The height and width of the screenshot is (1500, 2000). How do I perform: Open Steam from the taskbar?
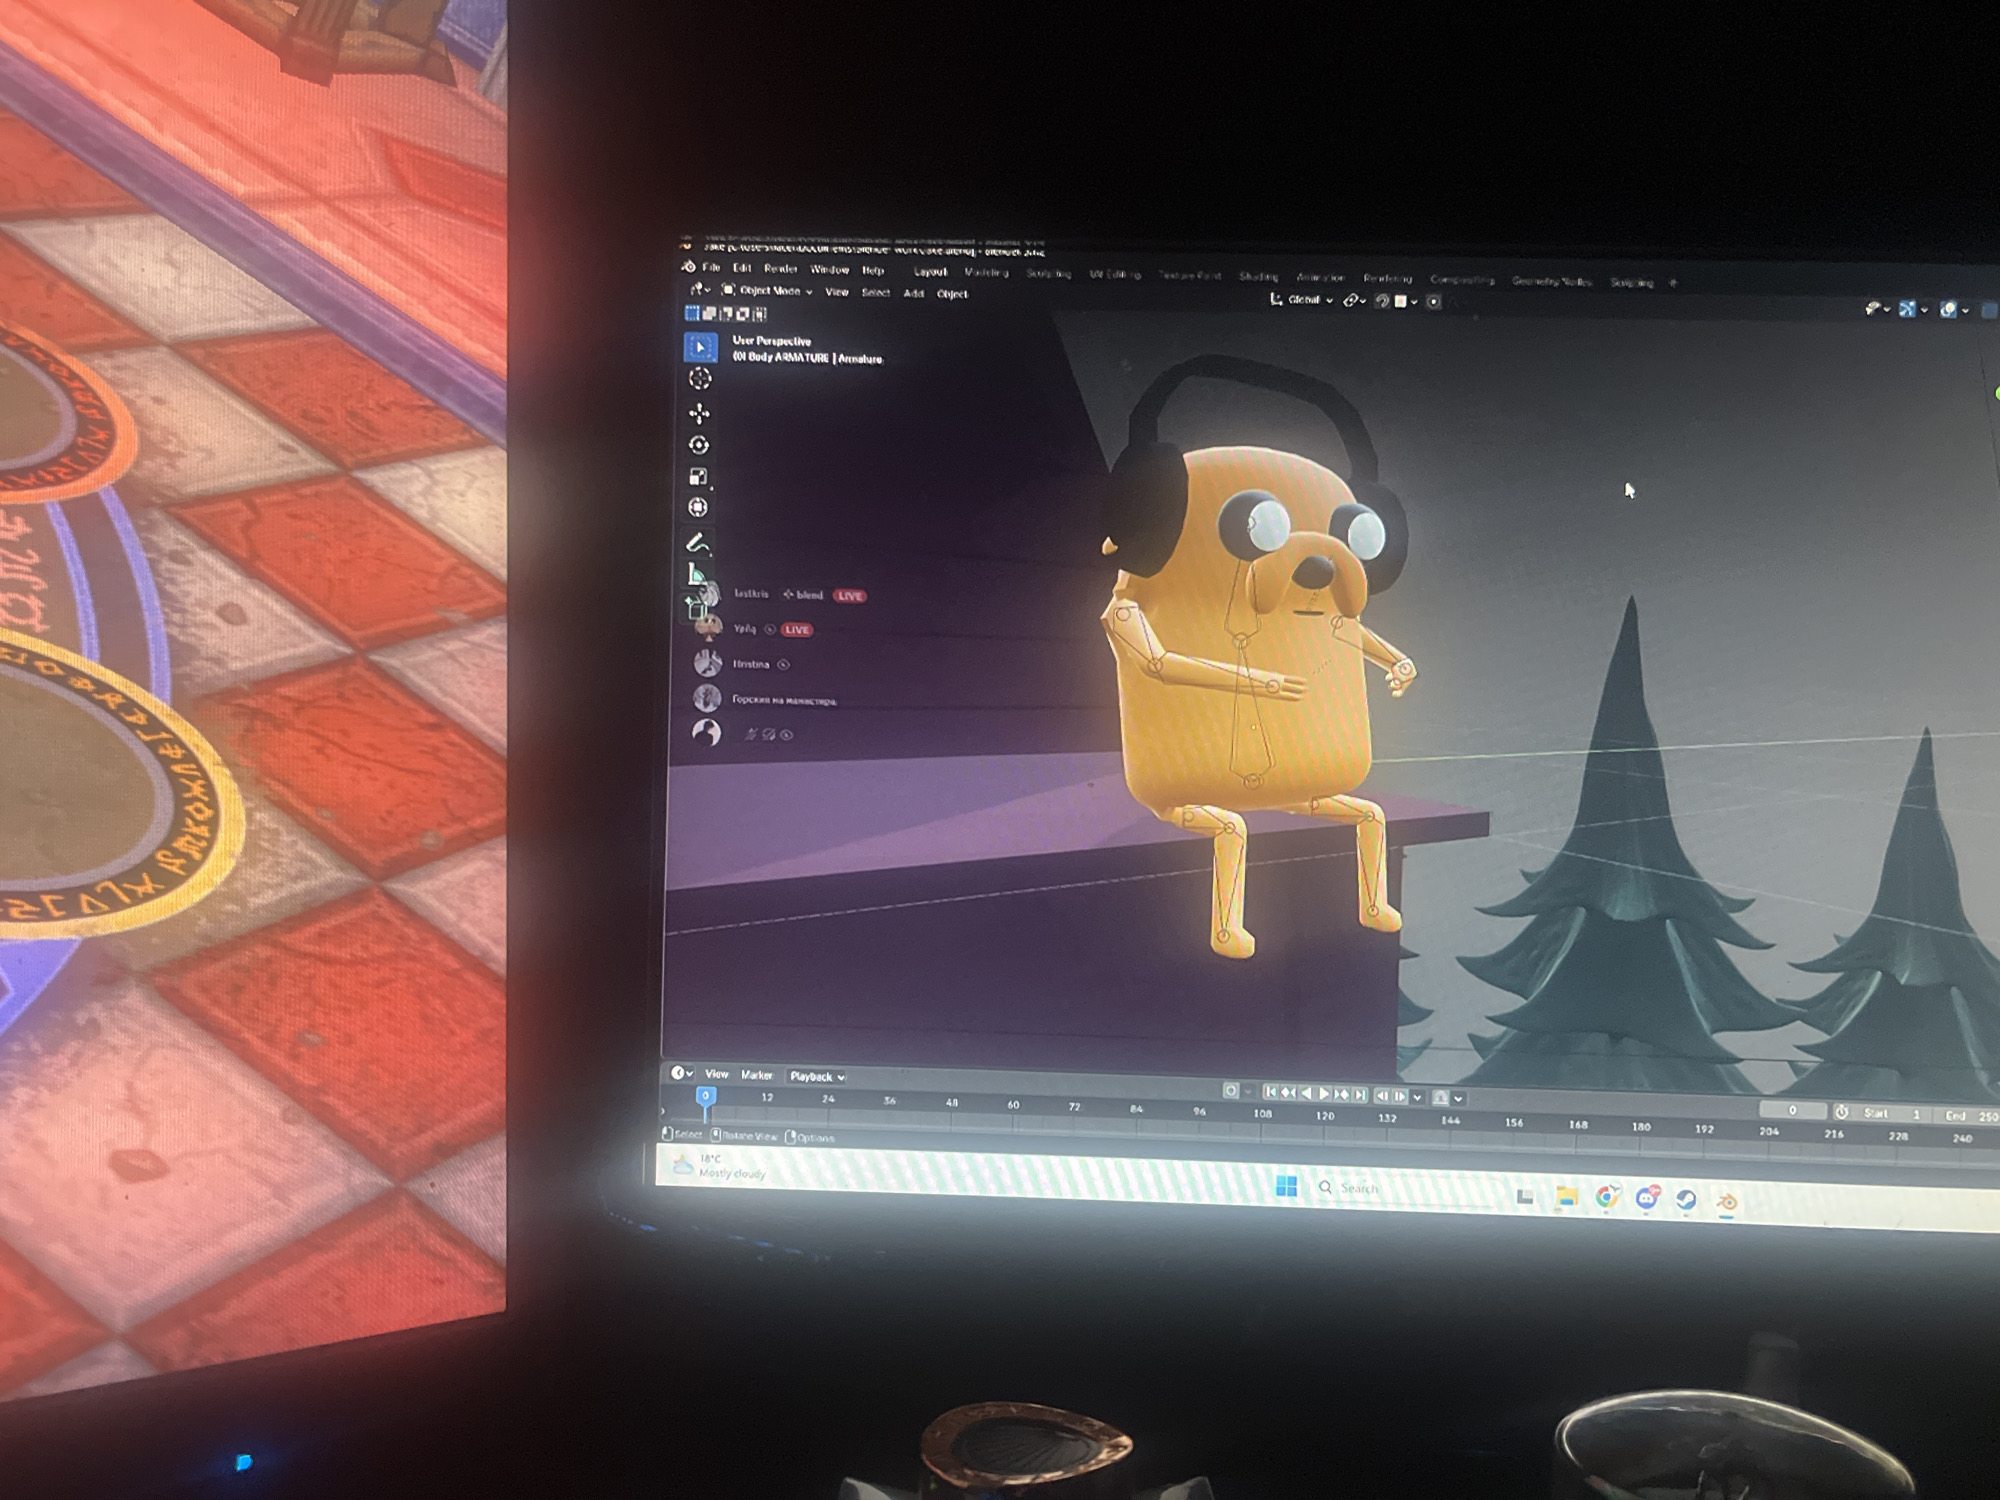(x=1686, y=1200)
